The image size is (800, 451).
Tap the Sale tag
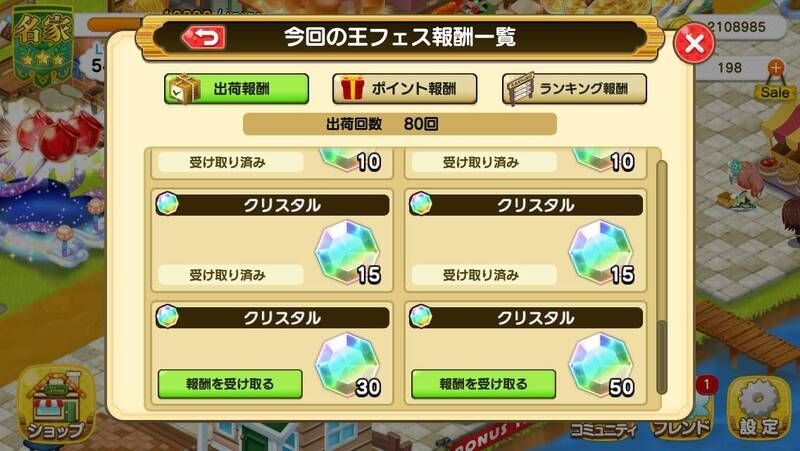pos(775,92)
